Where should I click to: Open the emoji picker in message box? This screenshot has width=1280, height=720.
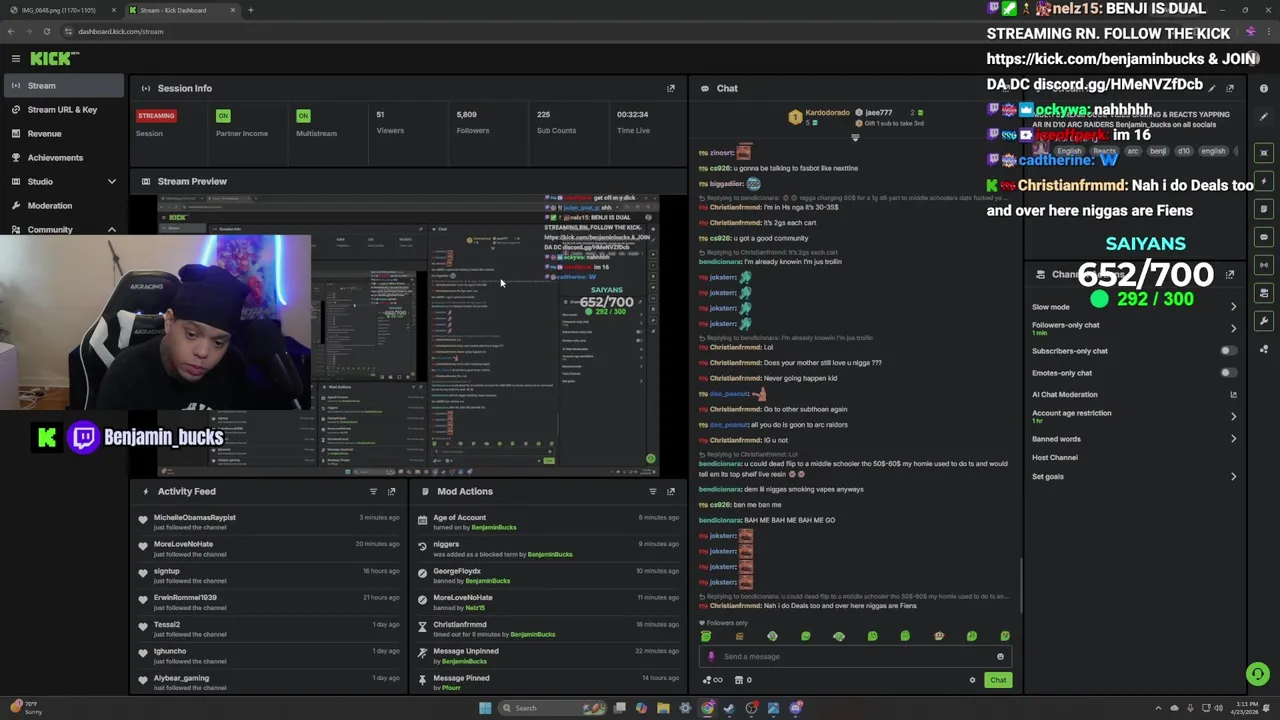click(x=1000, y=657)
